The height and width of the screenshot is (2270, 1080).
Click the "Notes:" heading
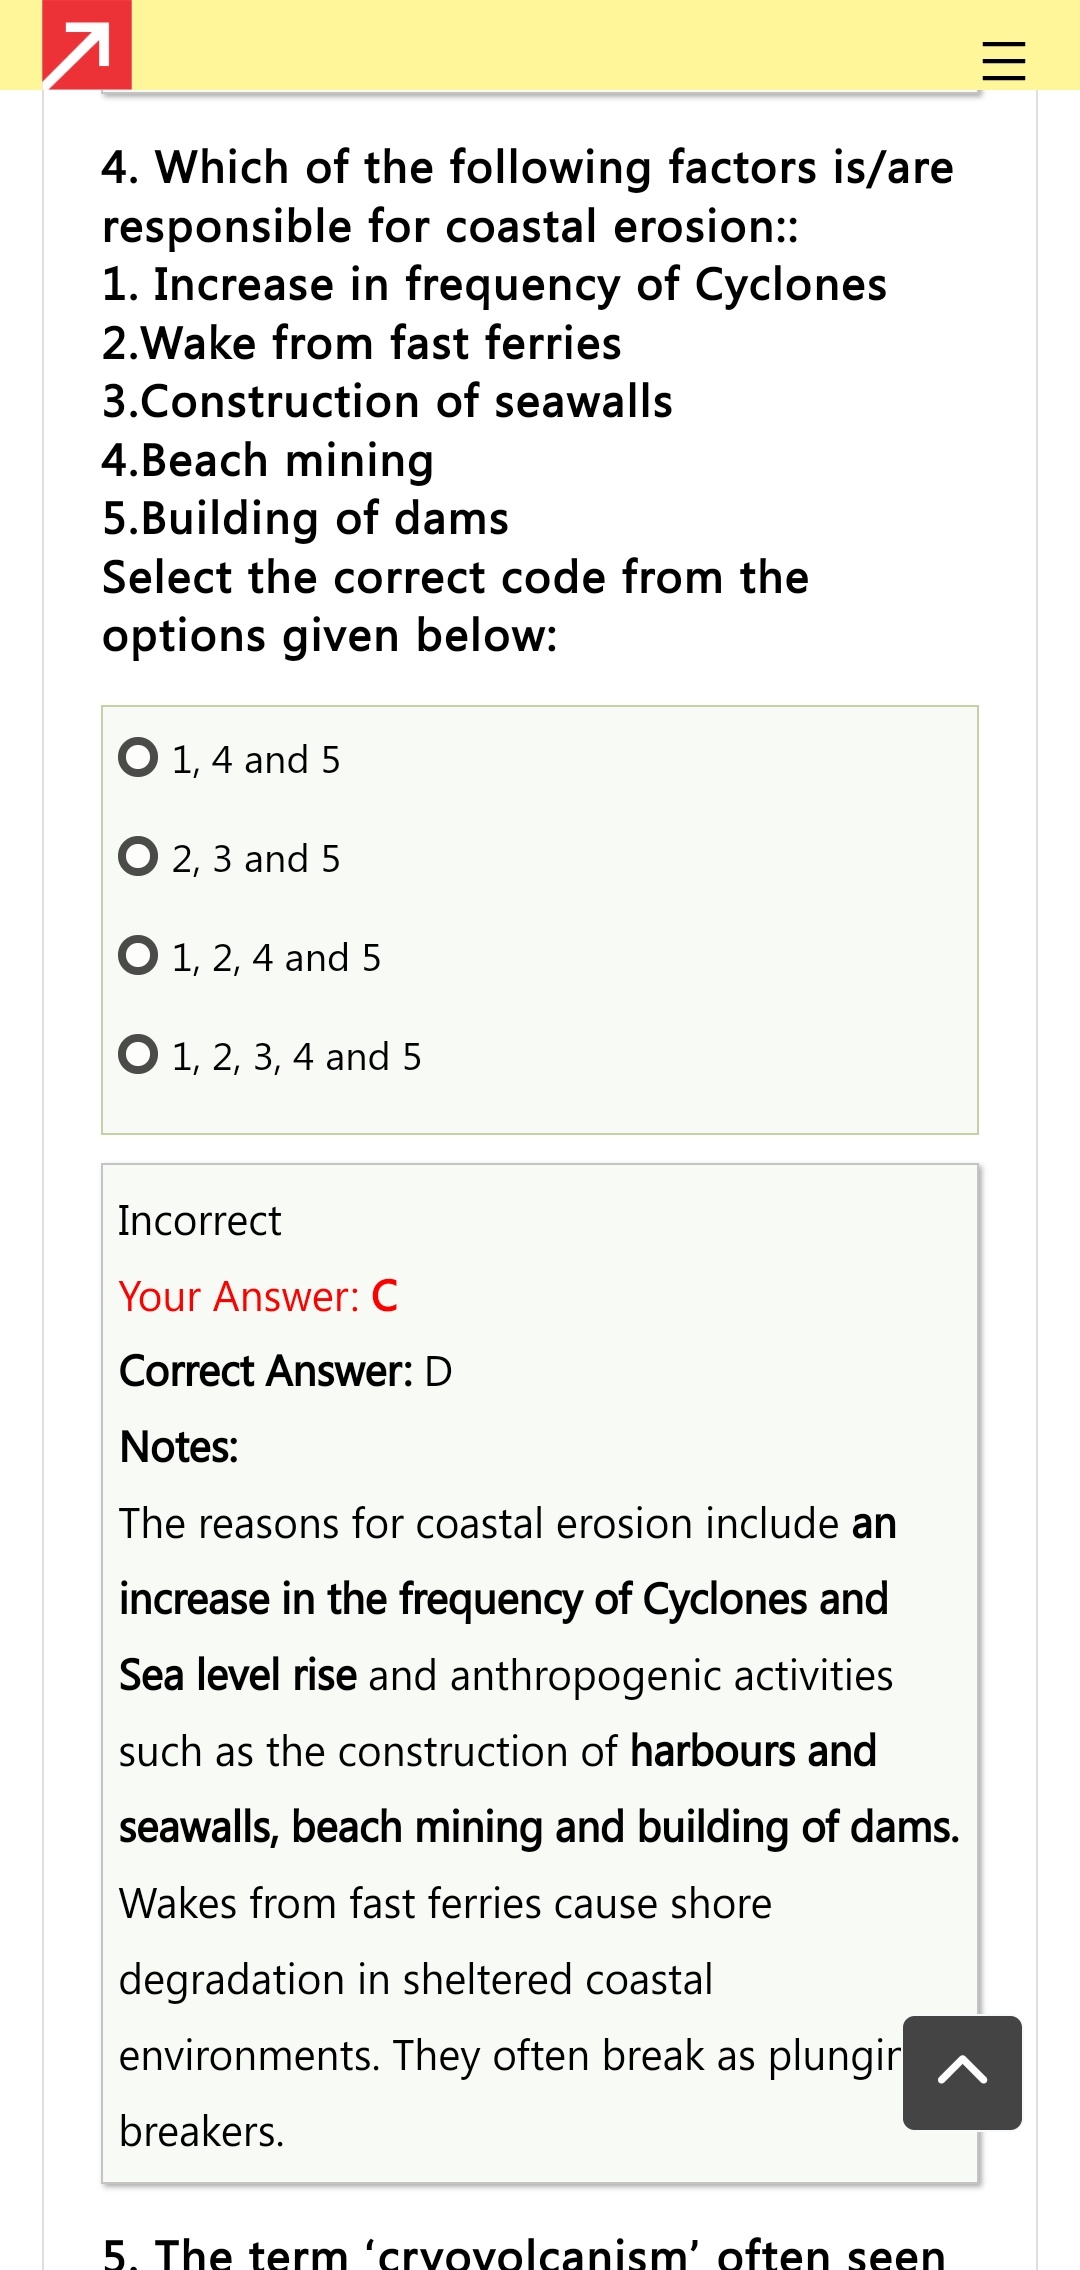coord(179,1447)
